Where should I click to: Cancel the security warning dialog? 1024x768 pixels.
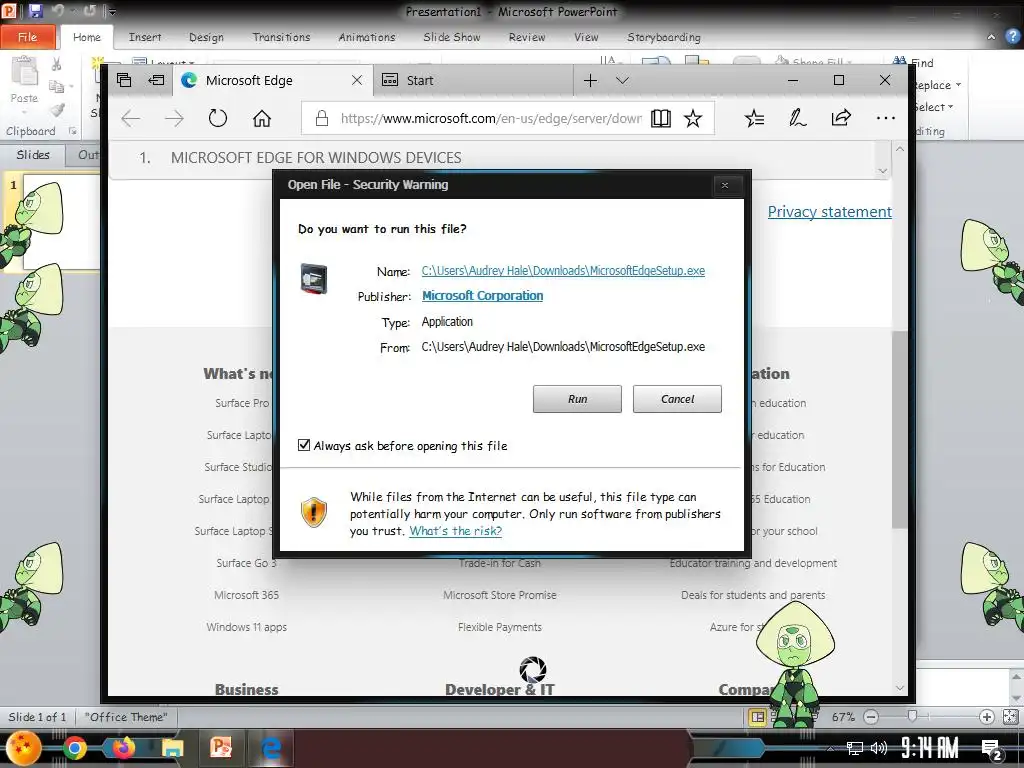point(677,398)
